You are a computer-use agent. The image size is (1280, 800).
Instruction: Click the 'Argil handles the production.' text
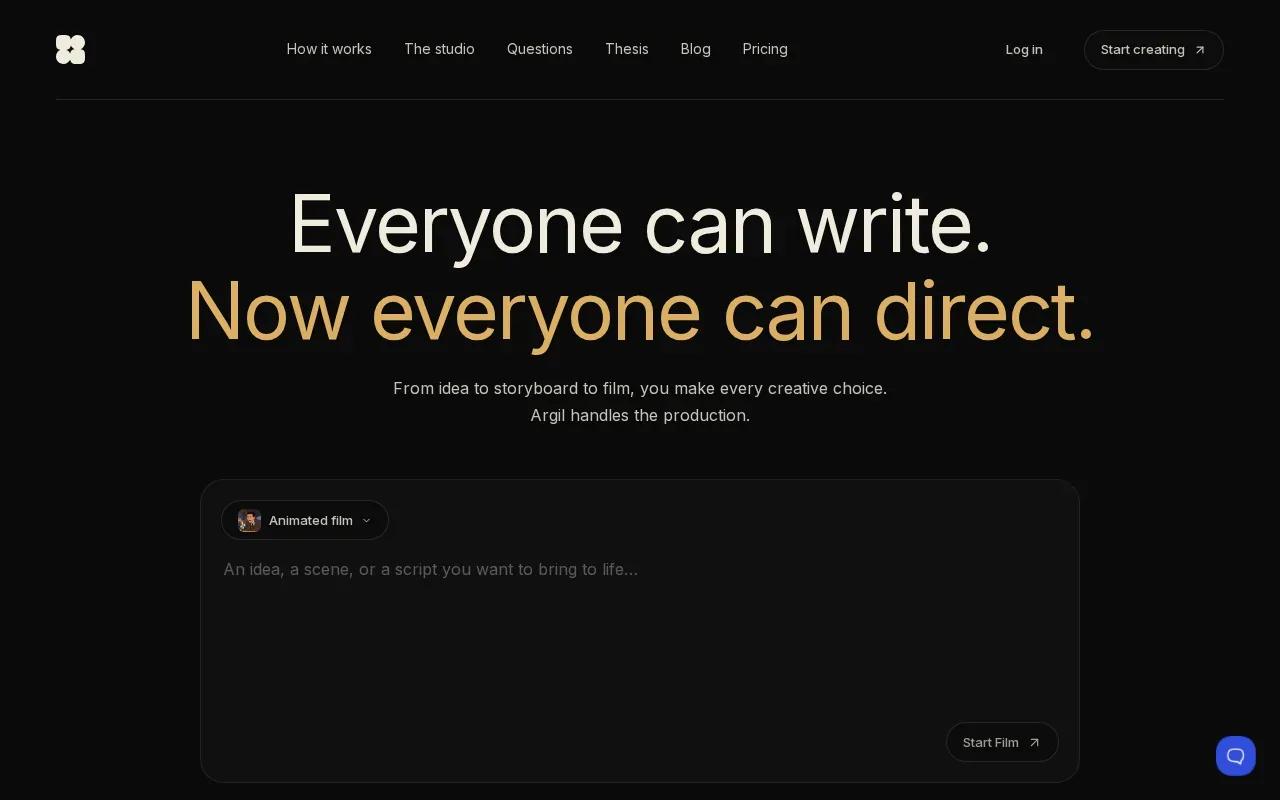point(640,415)
